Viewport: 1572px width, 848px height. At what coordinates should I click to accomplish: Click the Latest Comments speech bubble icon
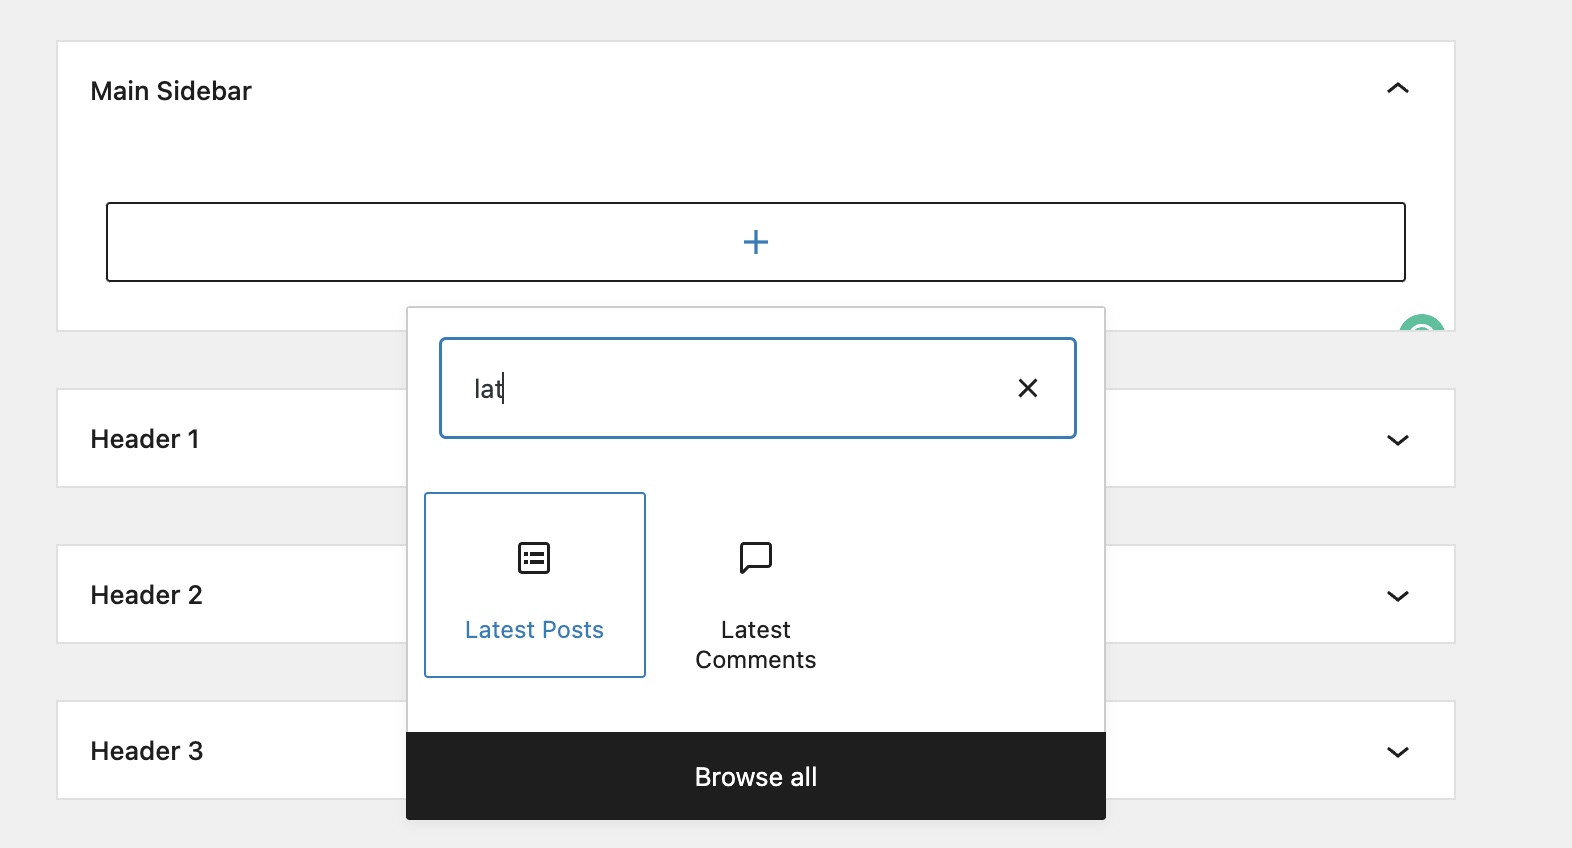pos(756,558)
